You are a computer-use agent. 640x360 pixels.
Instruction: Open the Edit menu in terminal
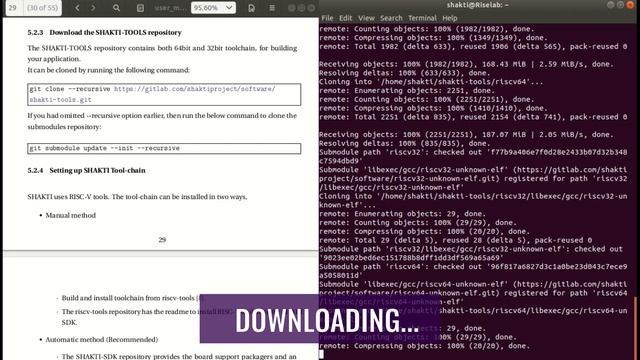[345, 18]
